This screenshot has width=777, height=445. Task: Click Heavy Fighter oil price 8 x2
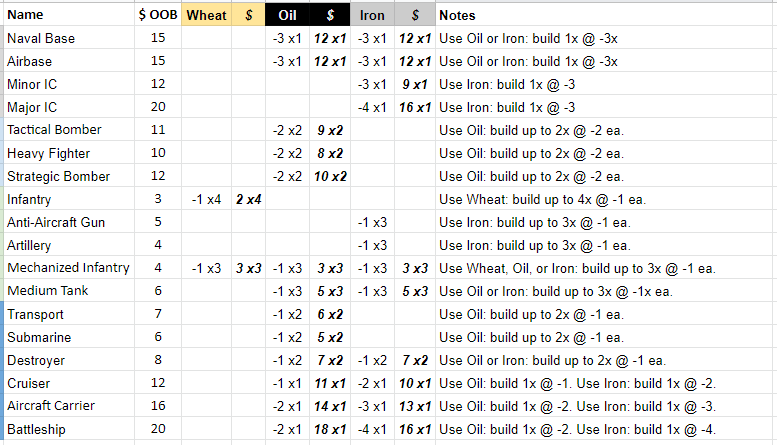[x=330, y=153]
